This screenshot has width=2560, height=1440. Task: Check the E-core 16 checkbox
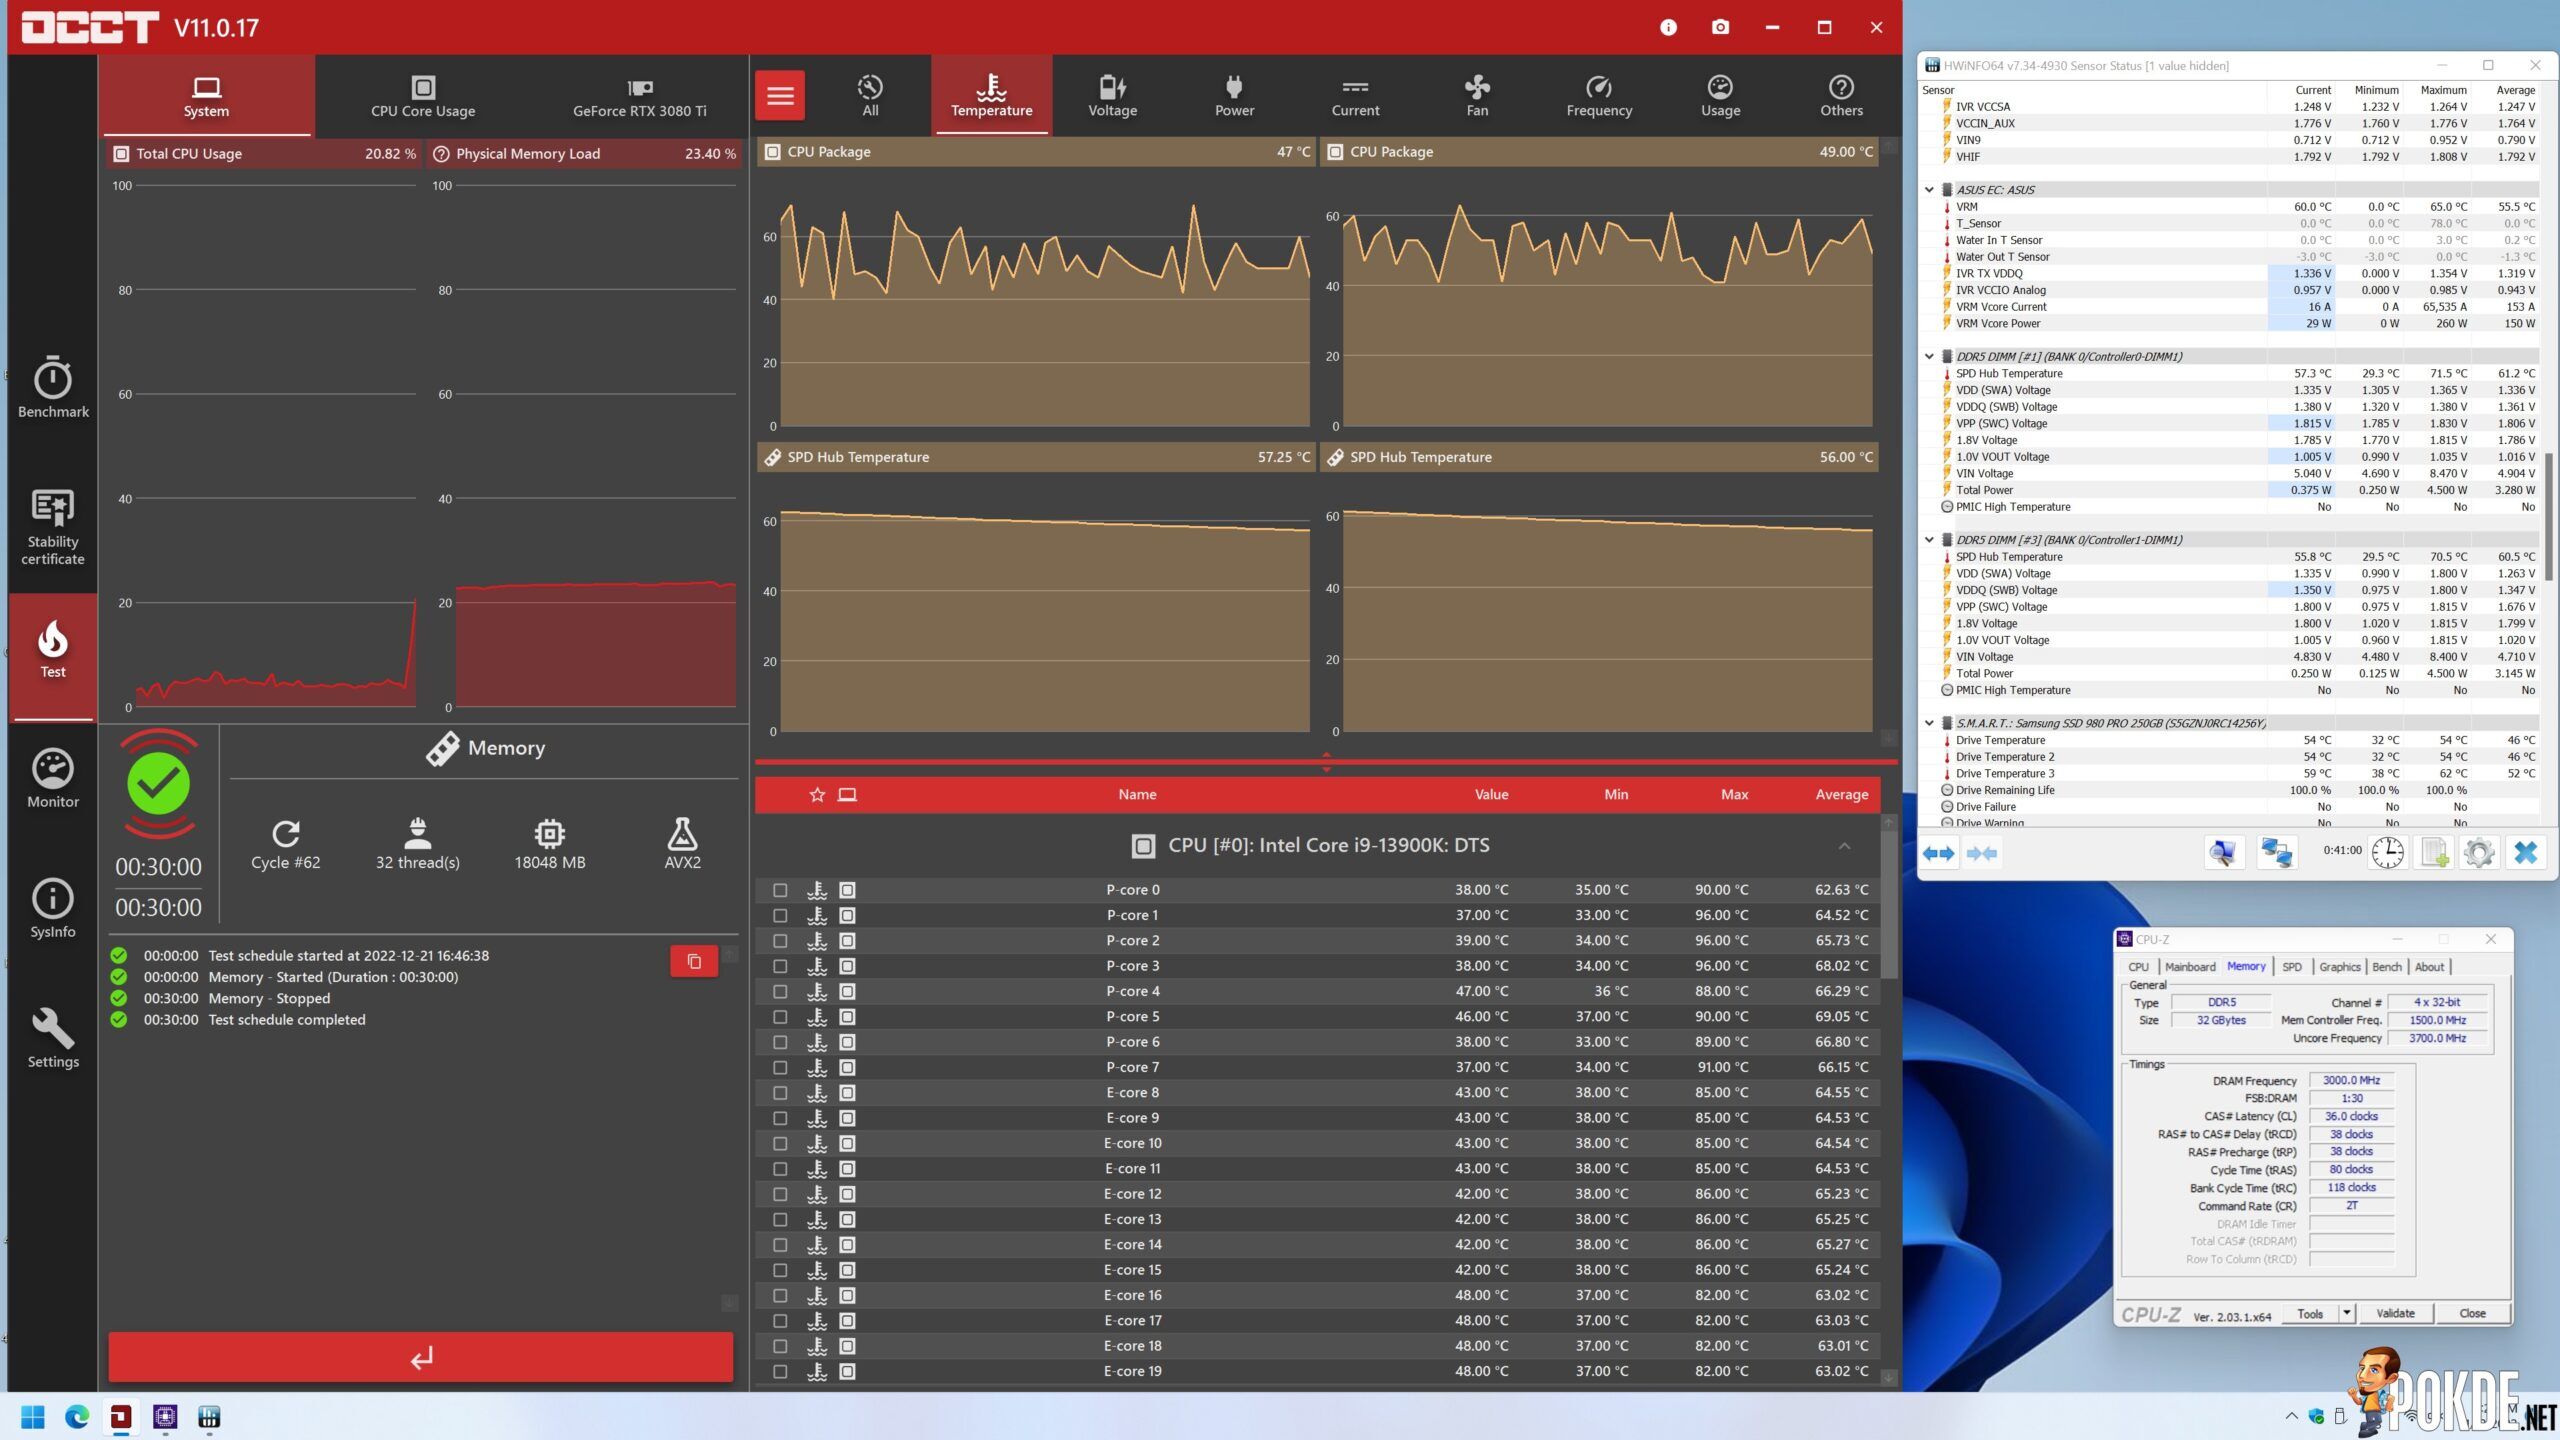point(780,1295)
